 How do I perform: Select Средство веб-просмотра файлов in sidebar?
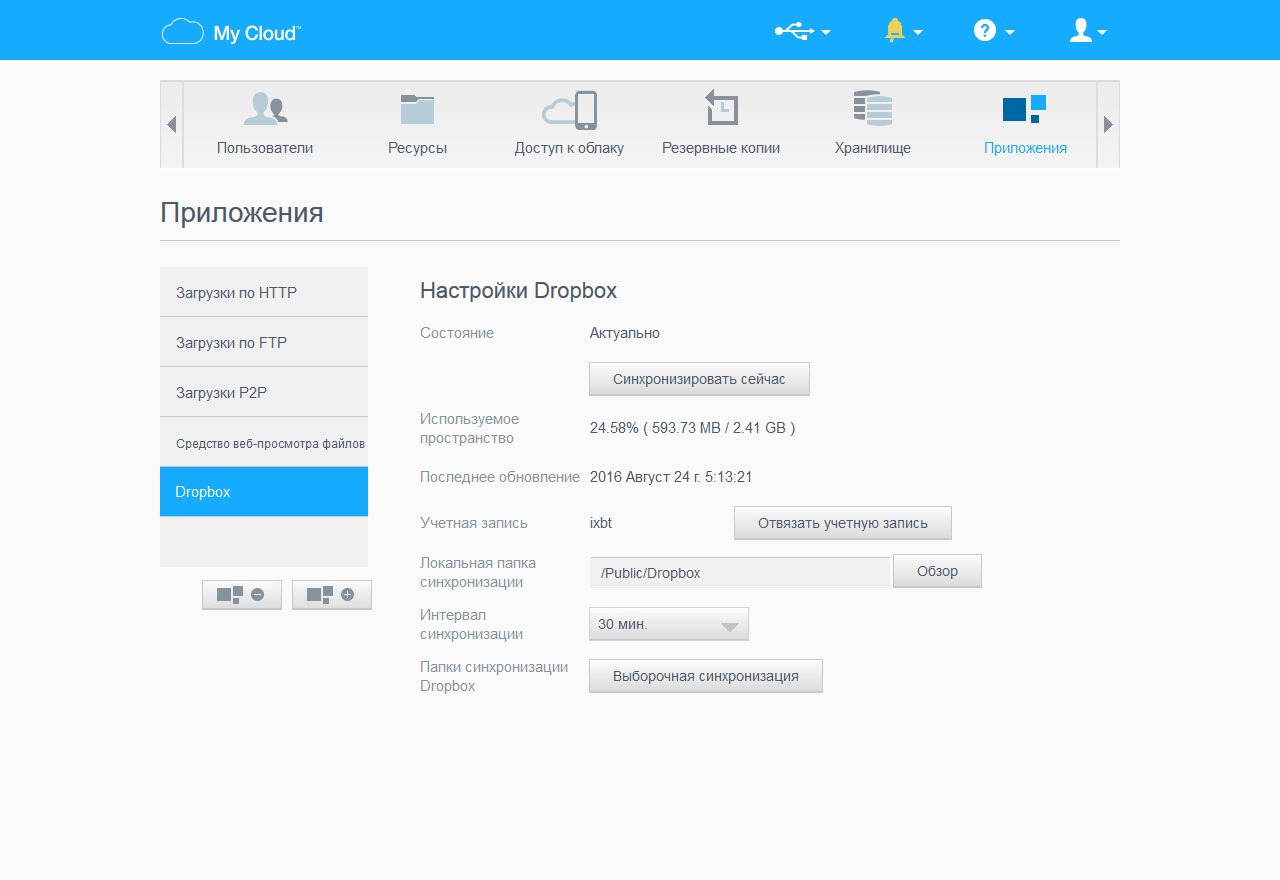pyautogui.click(x=264, y=442)
